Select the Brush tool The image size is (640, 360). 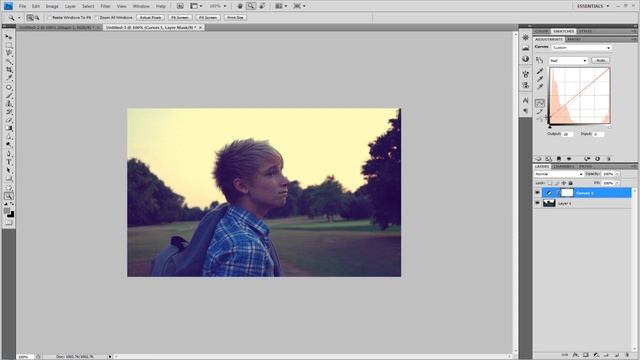pyautogui.click(x=9, y=96)
